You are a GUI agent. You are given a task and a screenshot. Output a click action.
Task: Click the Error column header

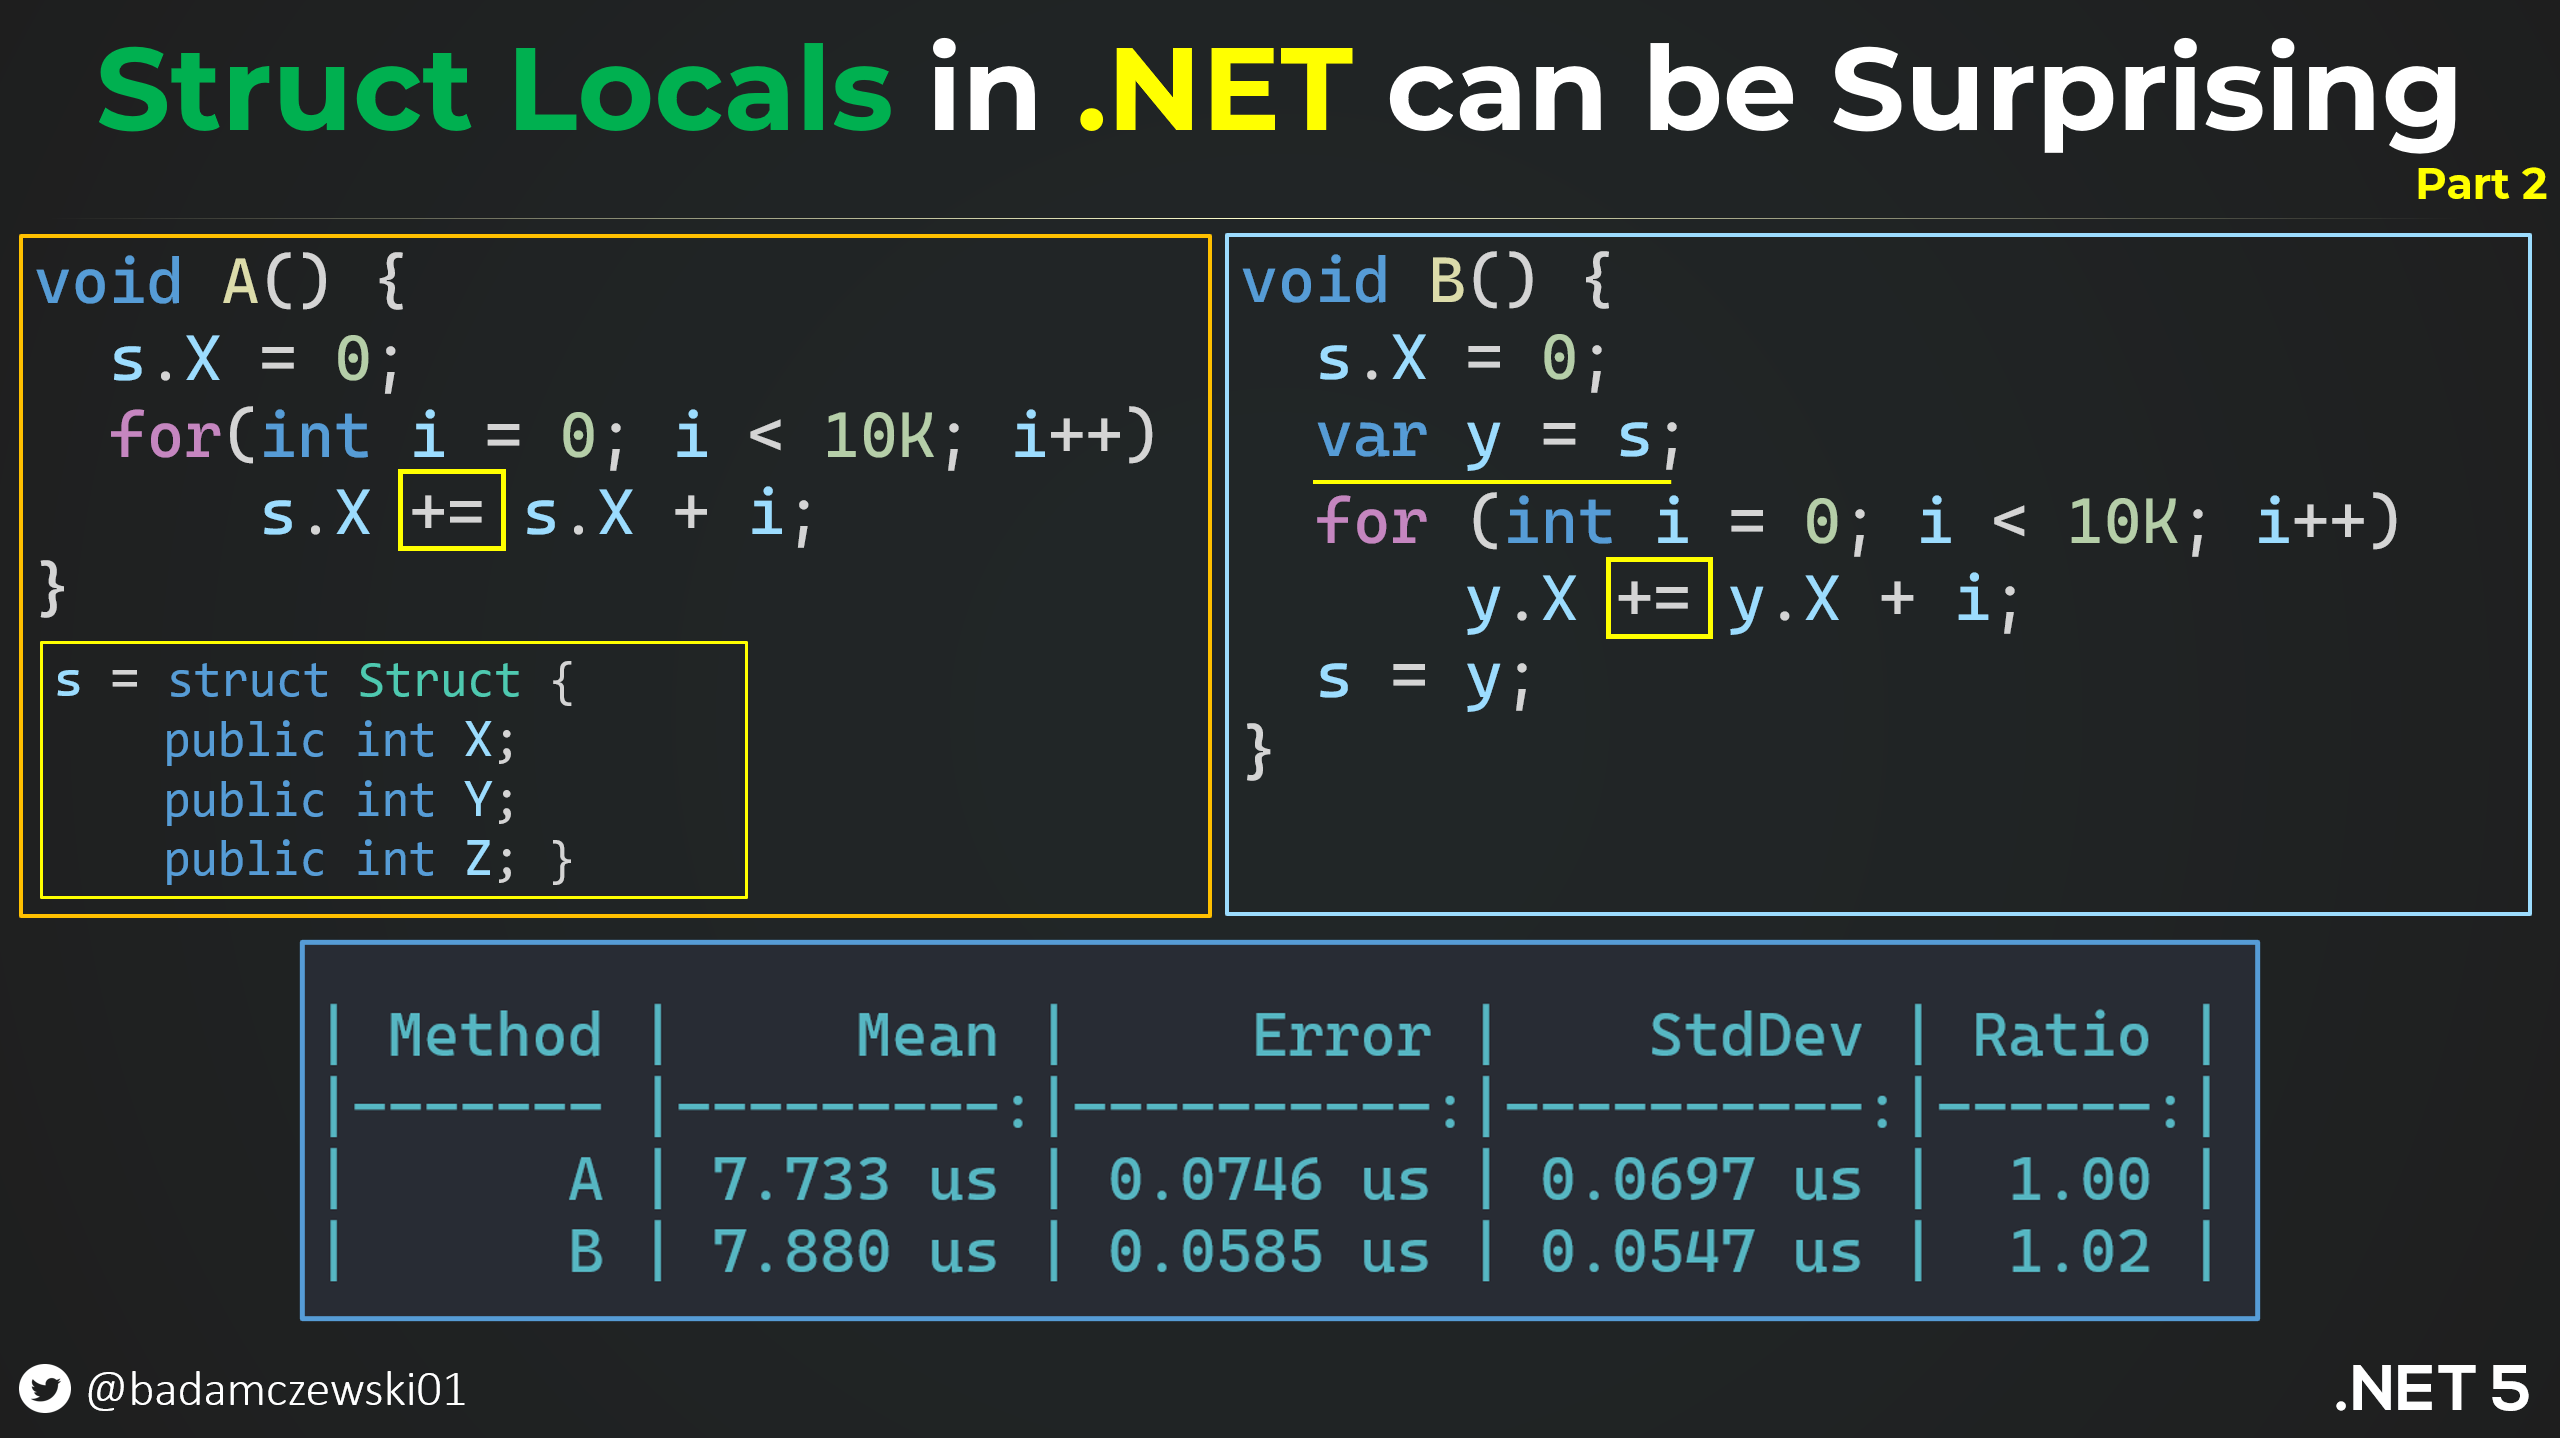[x=1342, y=1035]
